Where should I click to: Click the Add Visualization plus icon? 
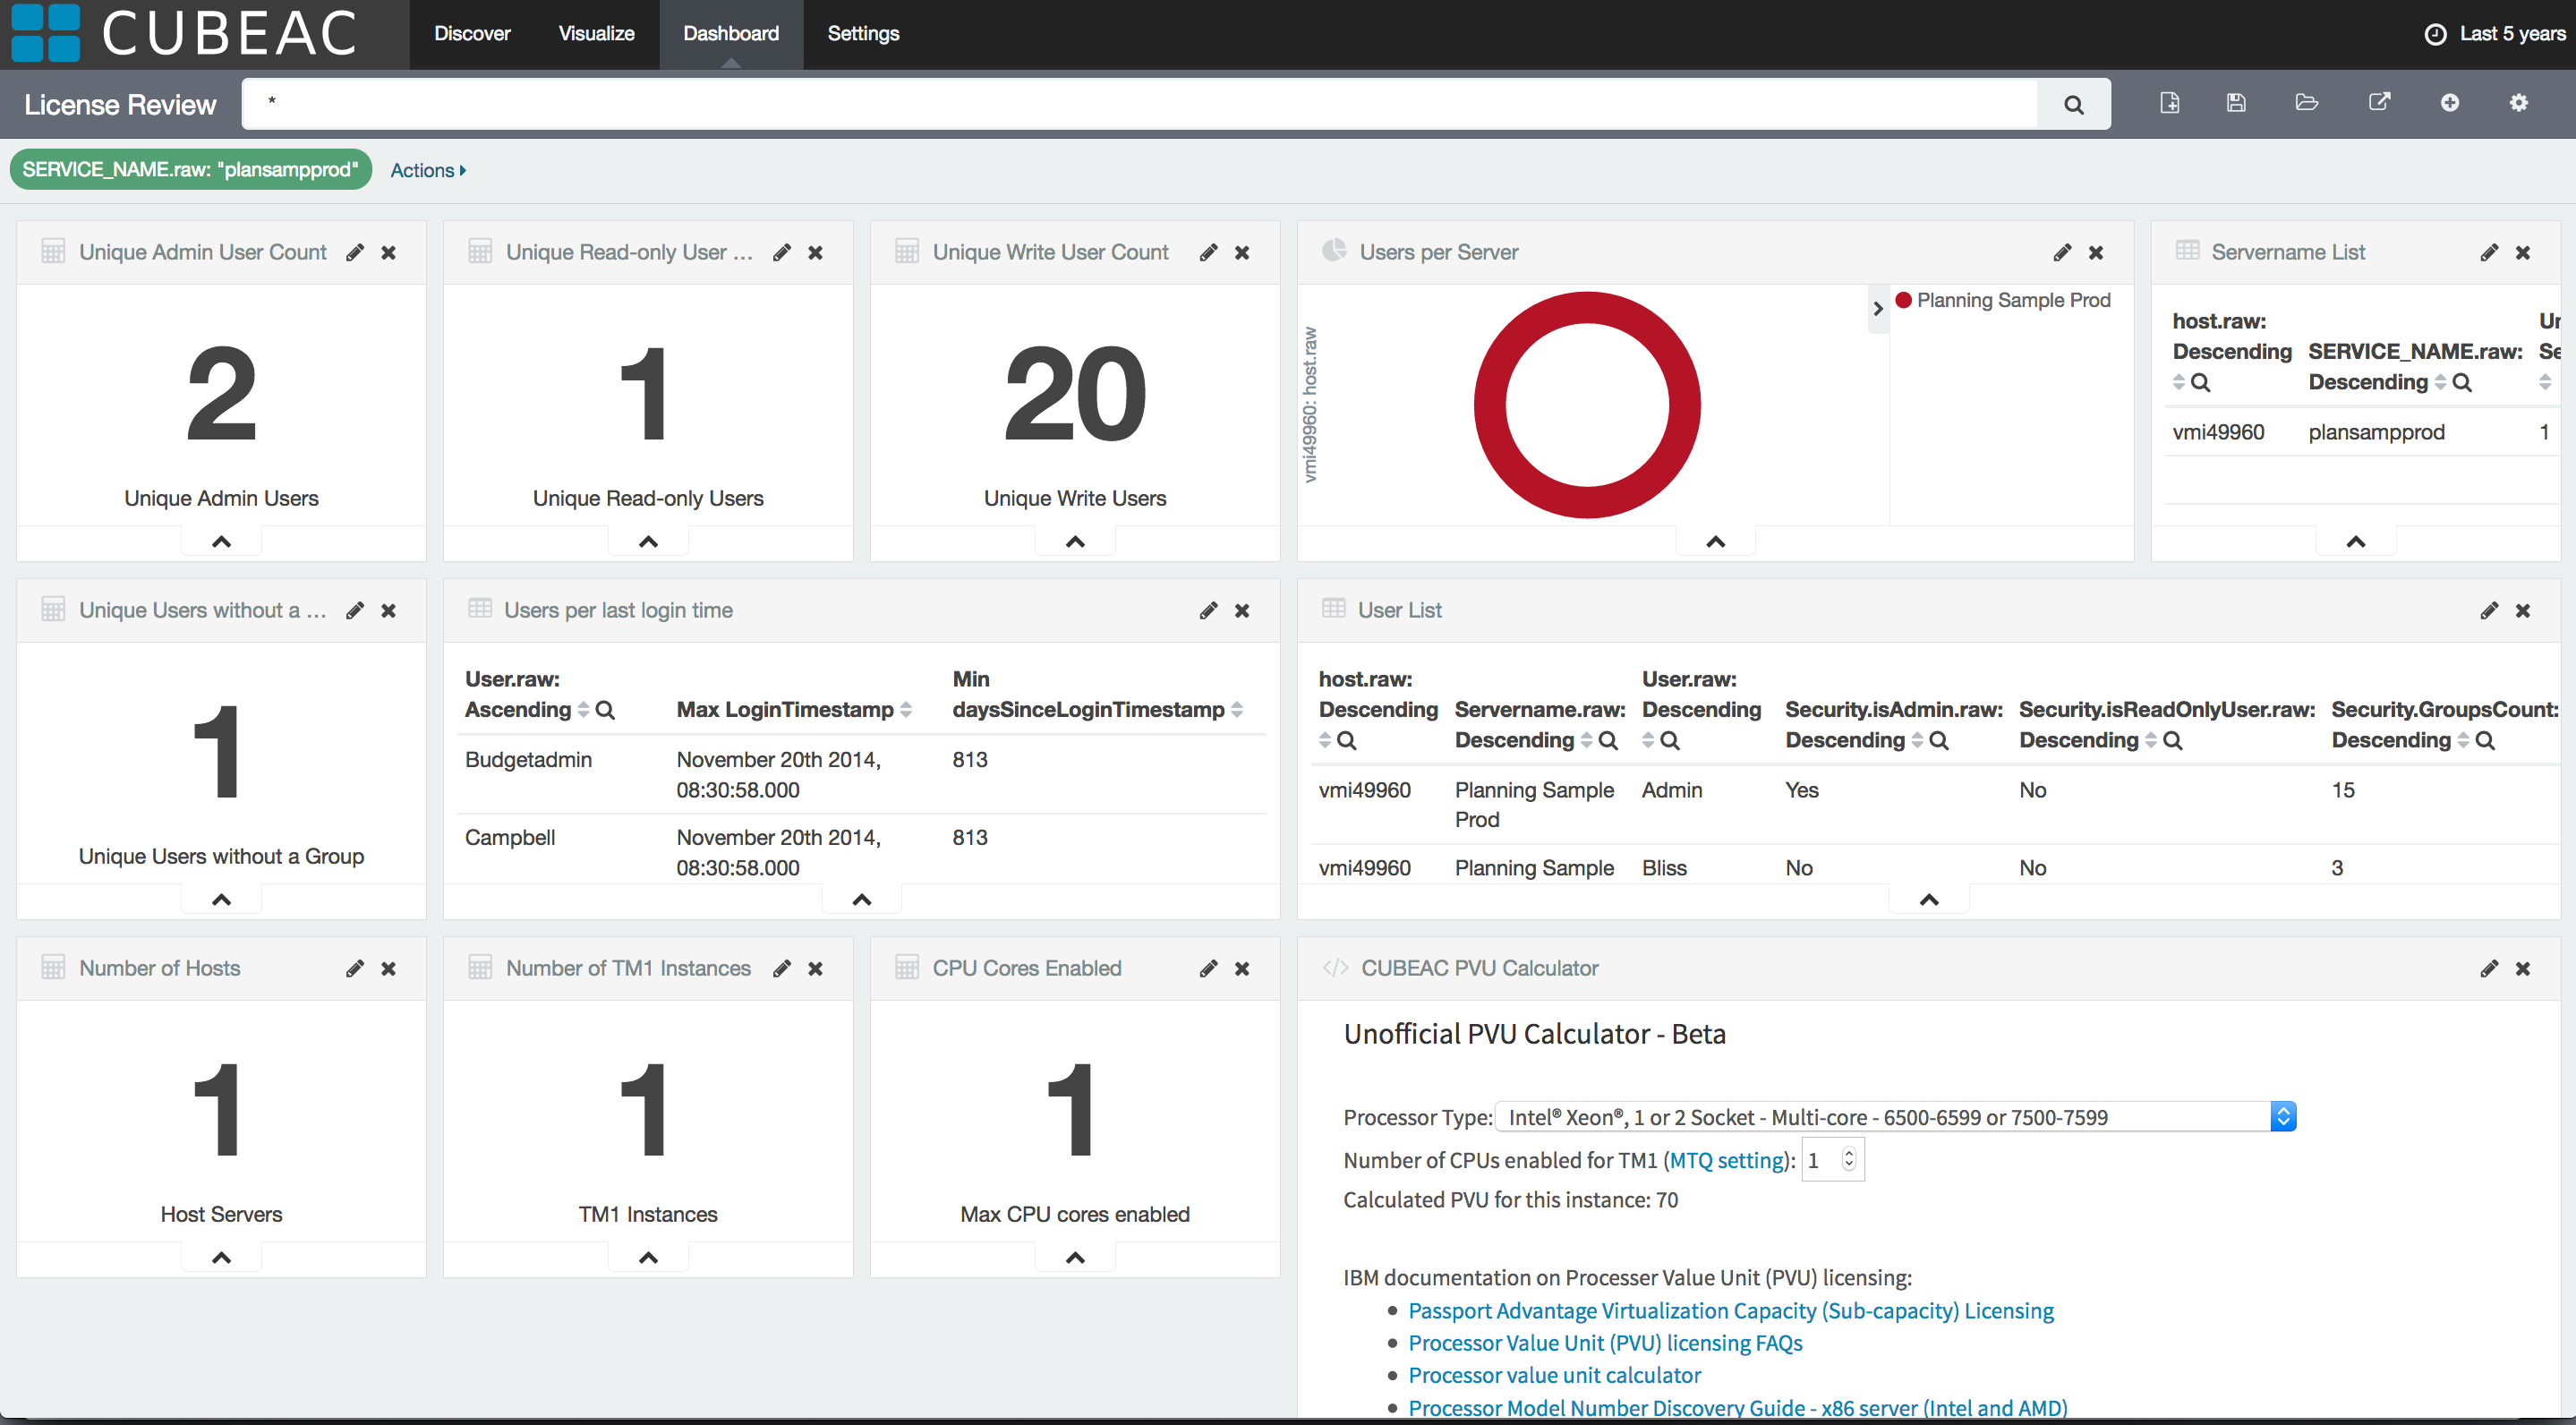click(x=2449, y=103)
